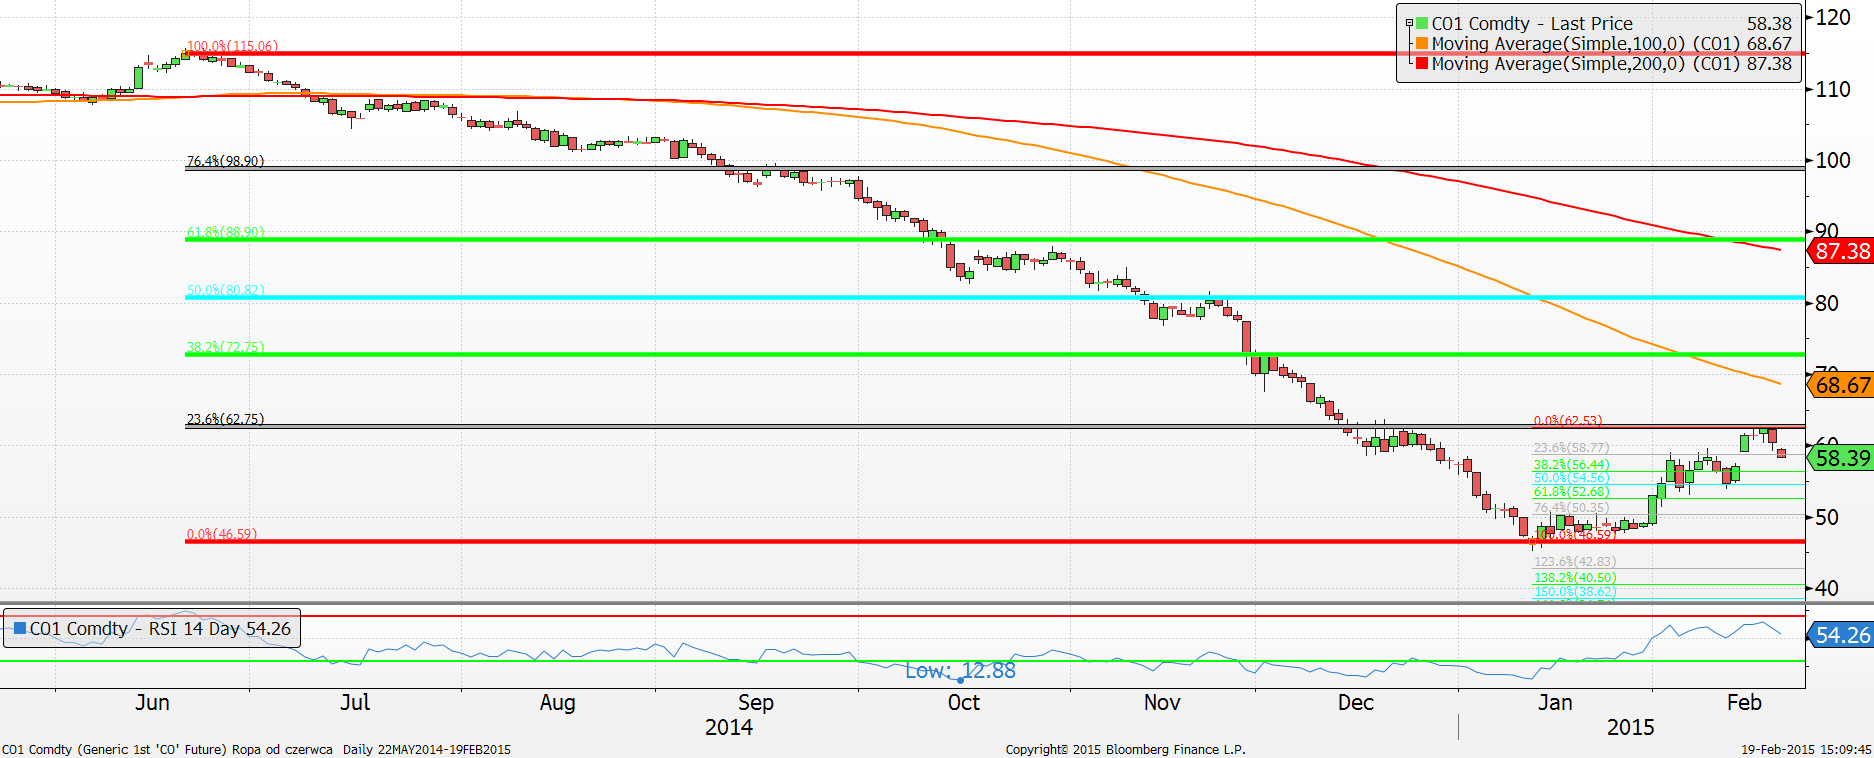Click the blue RSI legend swatch
Viewport: 1874px width, 758px height.
tap(19, 628)
